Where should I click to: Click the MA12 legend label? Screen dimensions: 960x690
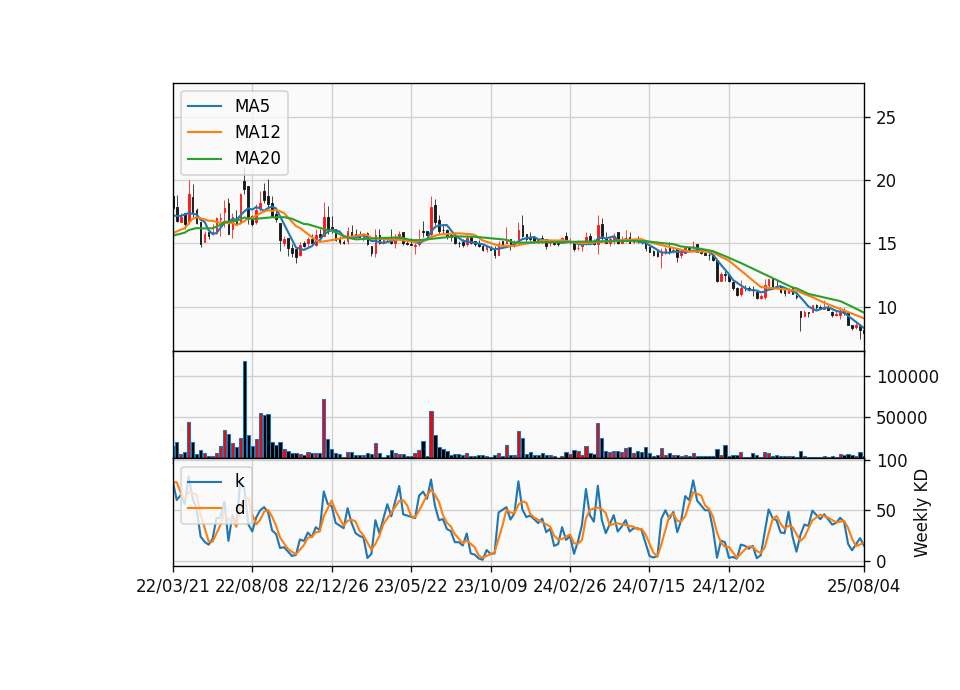[x=257, y=132]
